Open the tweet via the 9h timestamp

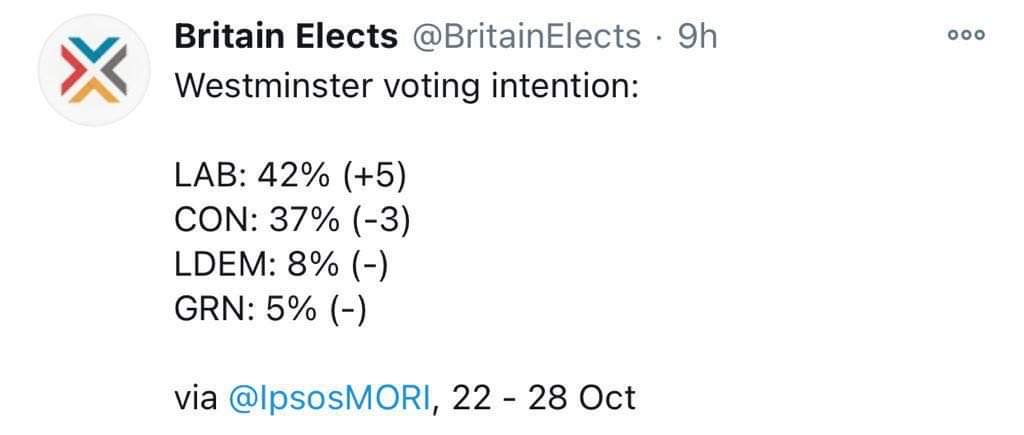click(x=697, y=37)
